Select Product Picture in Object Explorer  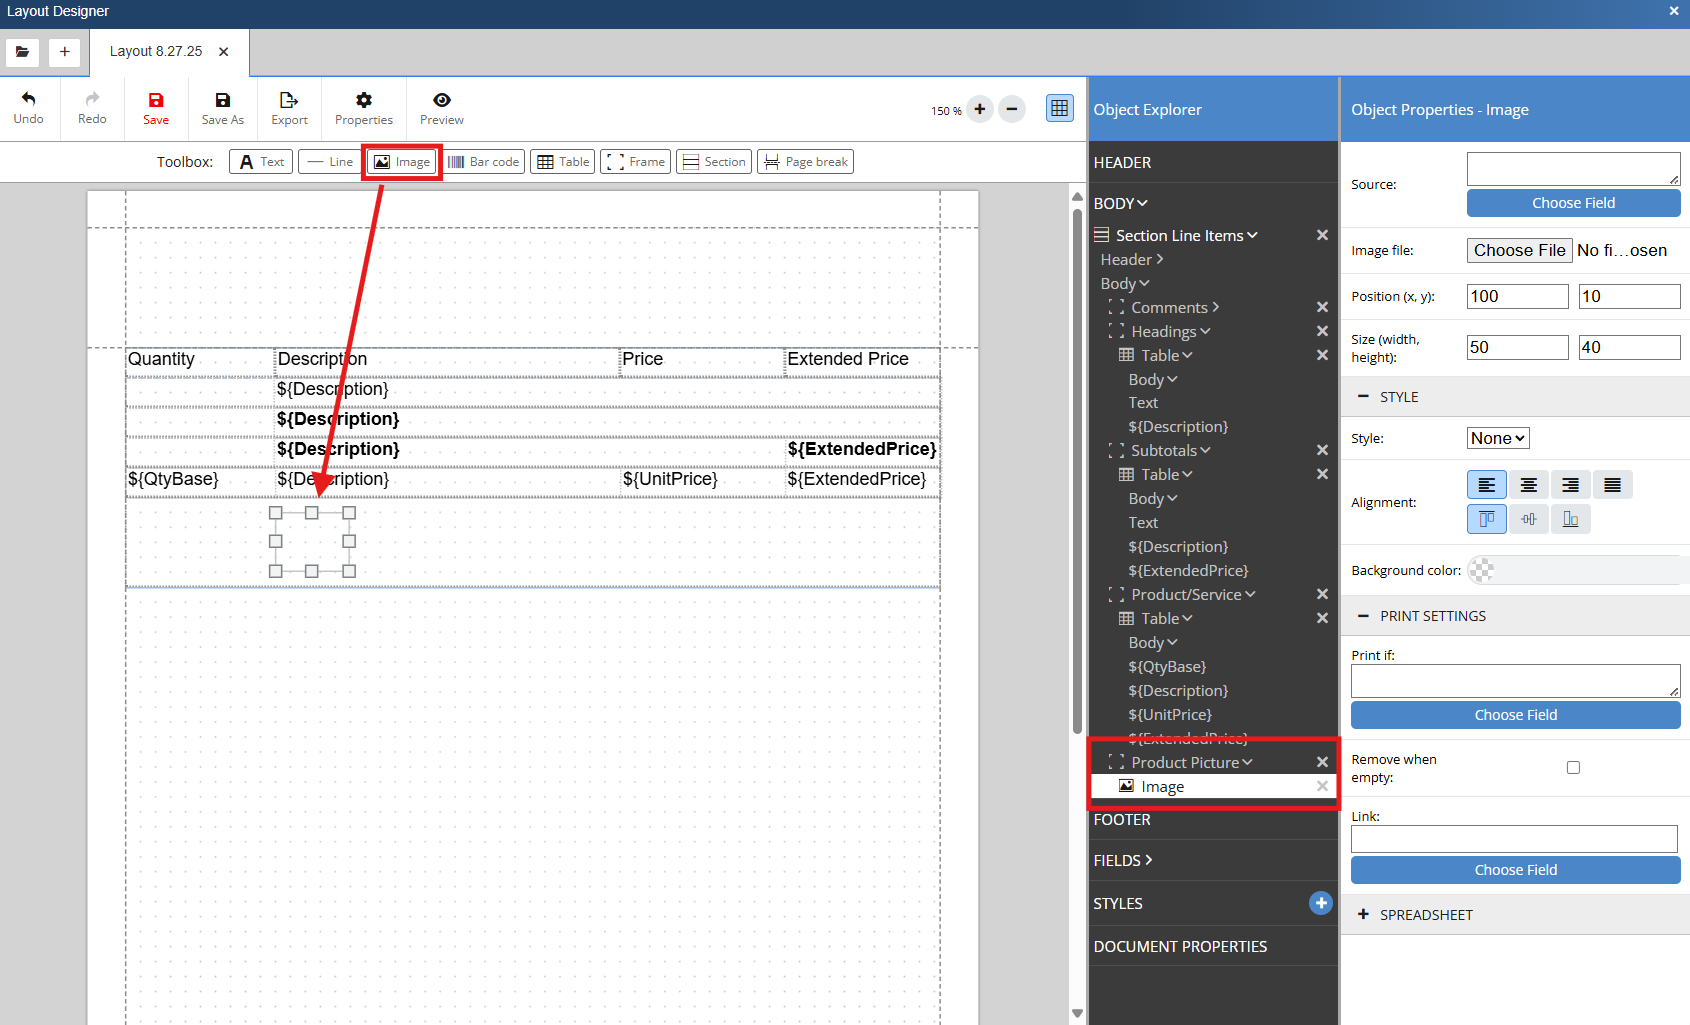1185,762
